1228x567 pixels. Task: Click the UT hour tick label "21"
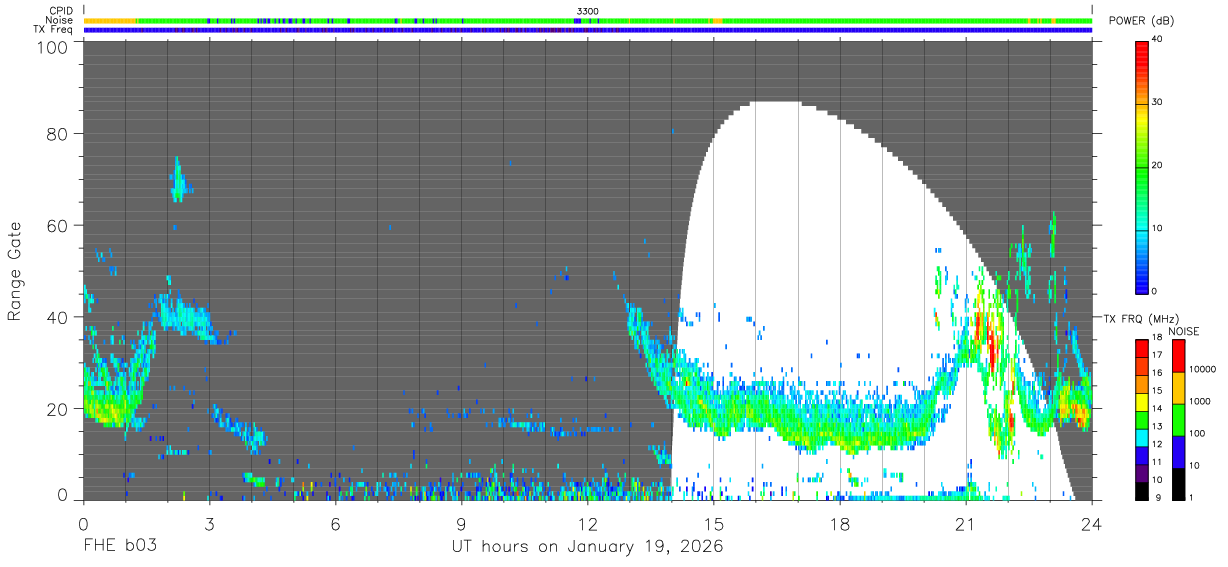pyautogui.click(x=965, y=523)
